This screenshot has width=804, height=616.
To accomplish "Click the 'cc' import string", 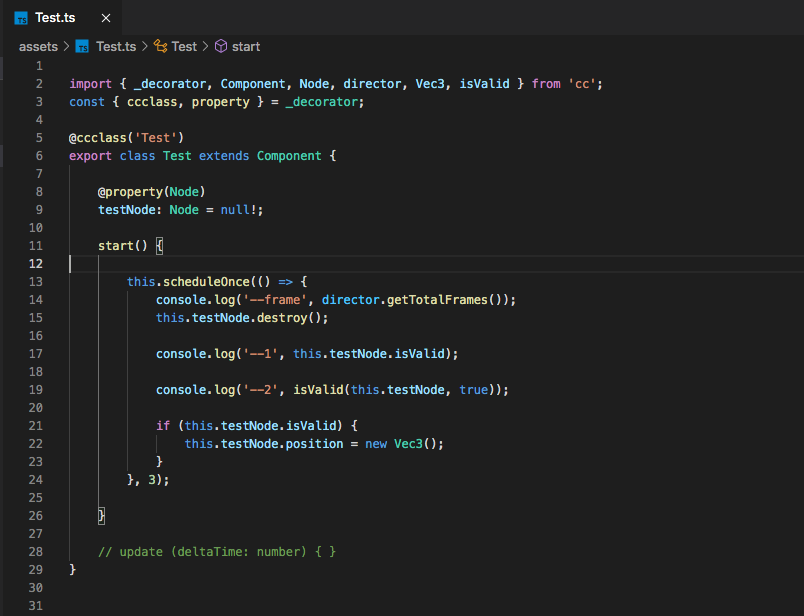I will point(582,84).
